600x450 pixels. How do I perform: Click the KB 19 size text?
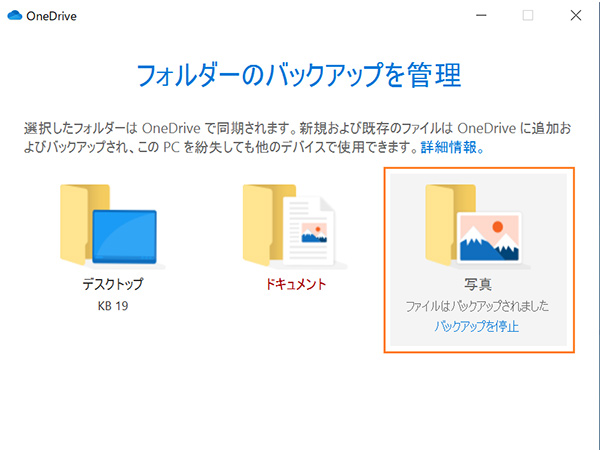click(113, 306)
